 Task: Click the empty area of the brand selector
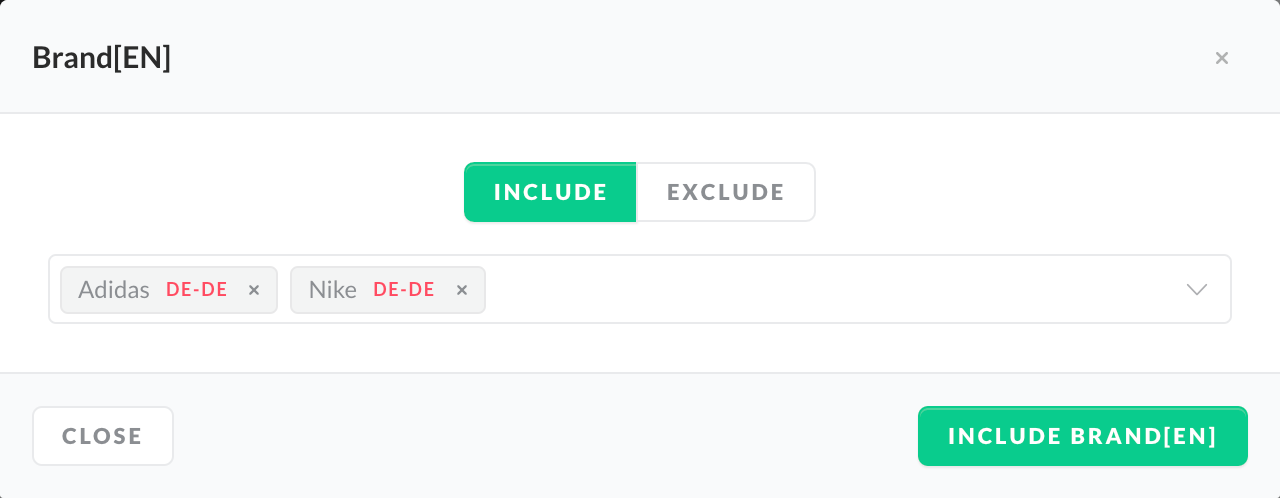pos(830,290)
